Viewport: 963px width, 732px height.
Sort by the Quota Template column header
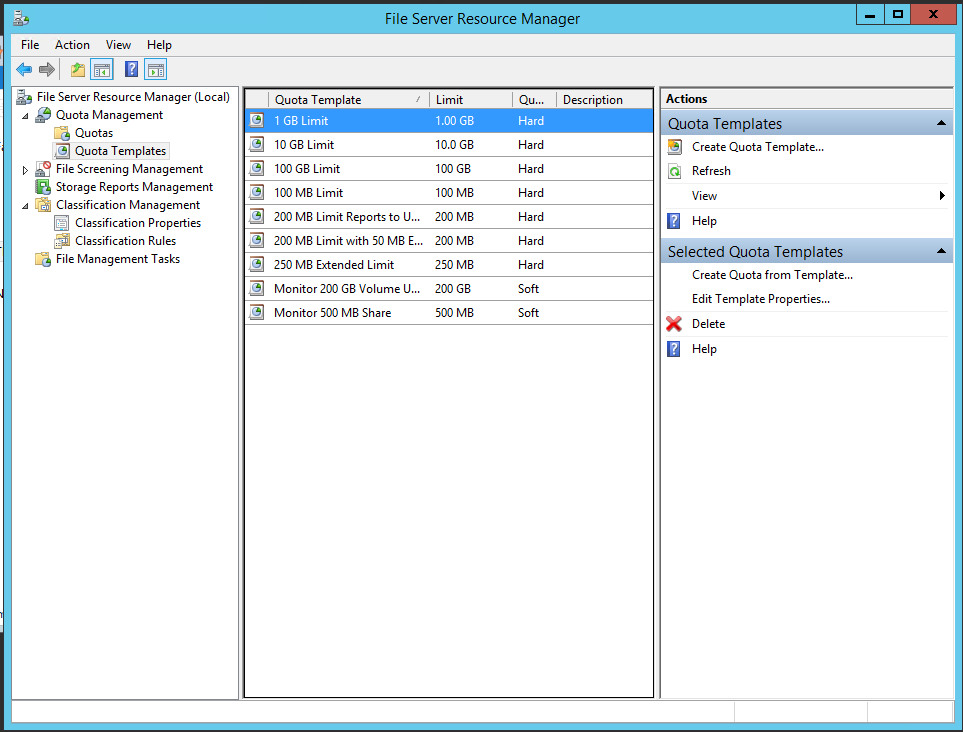[x=348, y=99]
